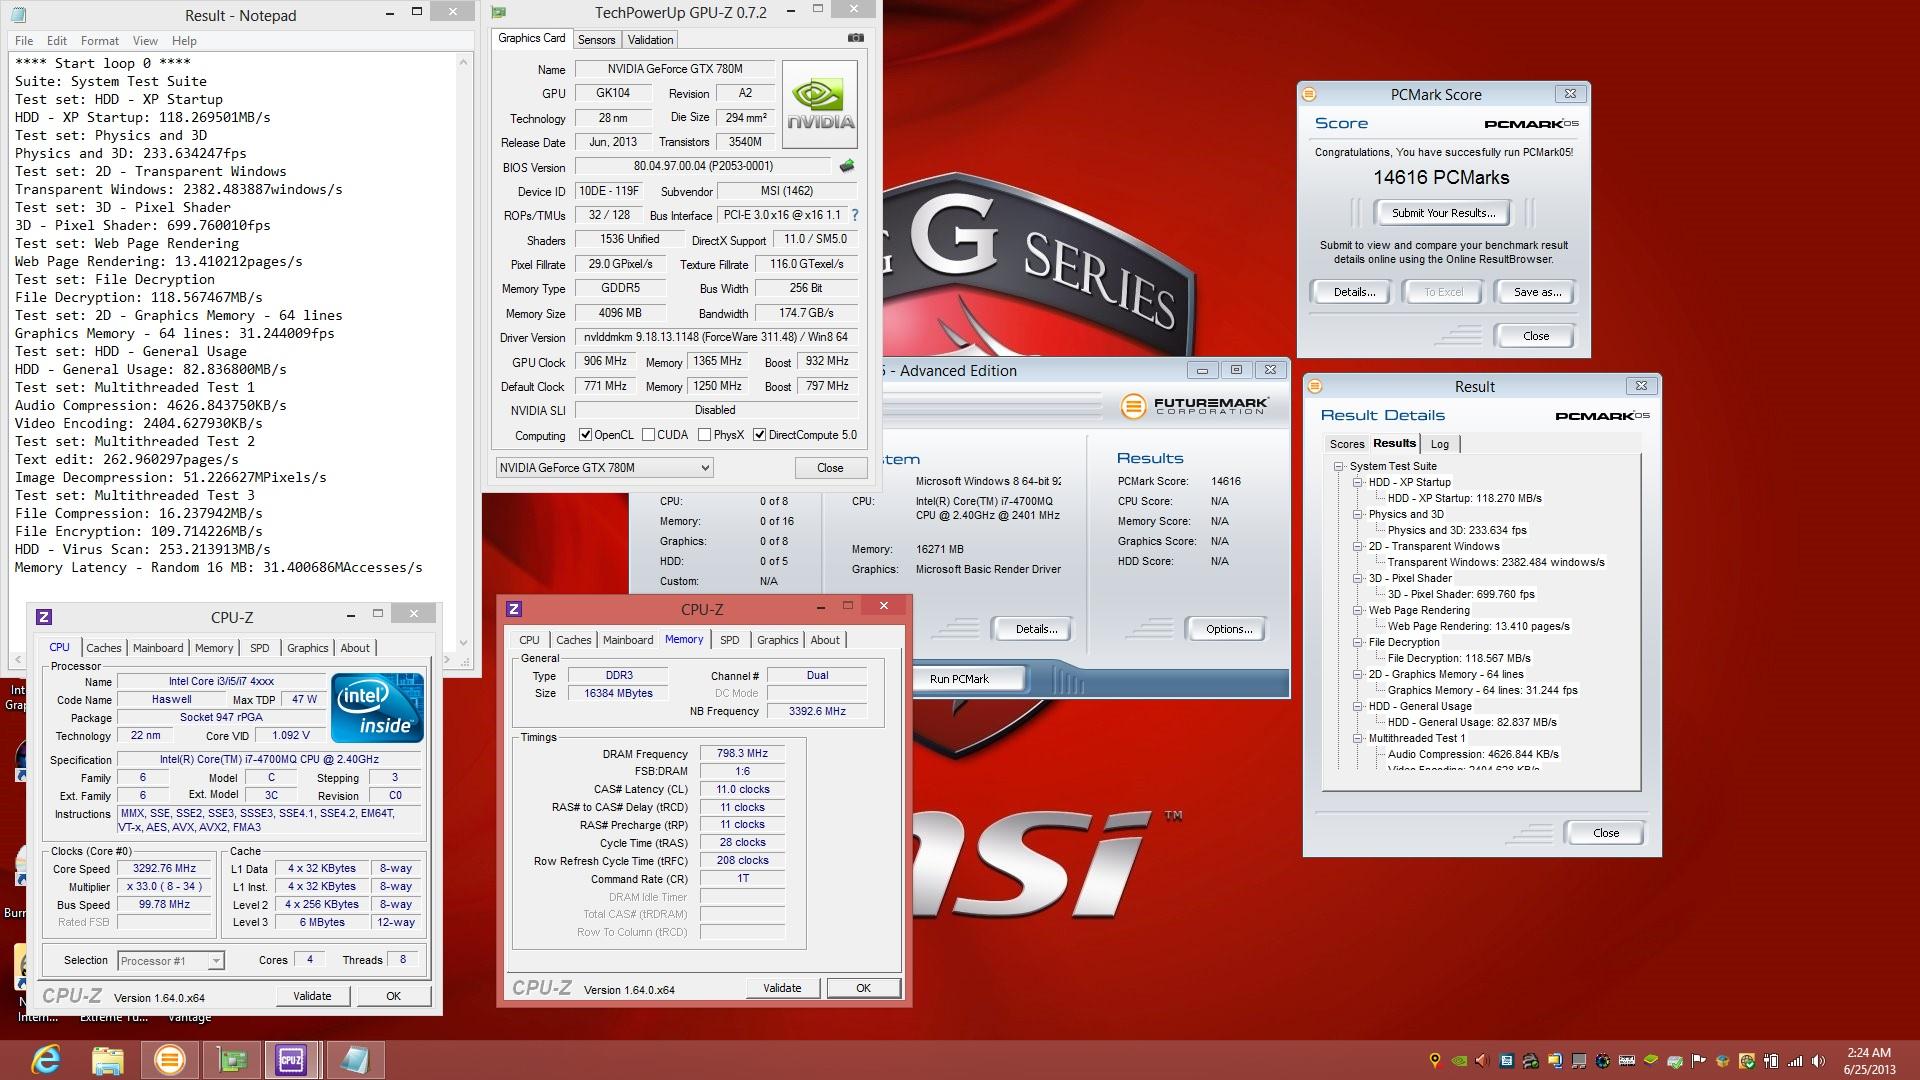Switch to GPU-Z green taskbar icon

[232, 1059]
